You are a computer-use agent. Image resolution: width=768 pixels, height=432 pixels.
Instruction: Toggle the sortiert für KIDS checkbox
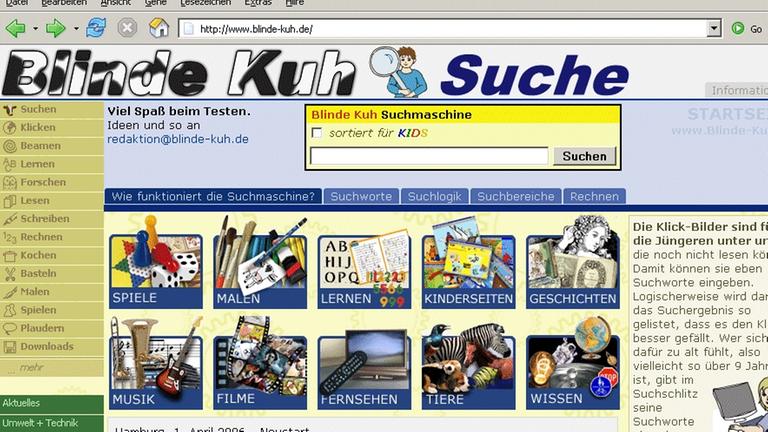(317, 133)
